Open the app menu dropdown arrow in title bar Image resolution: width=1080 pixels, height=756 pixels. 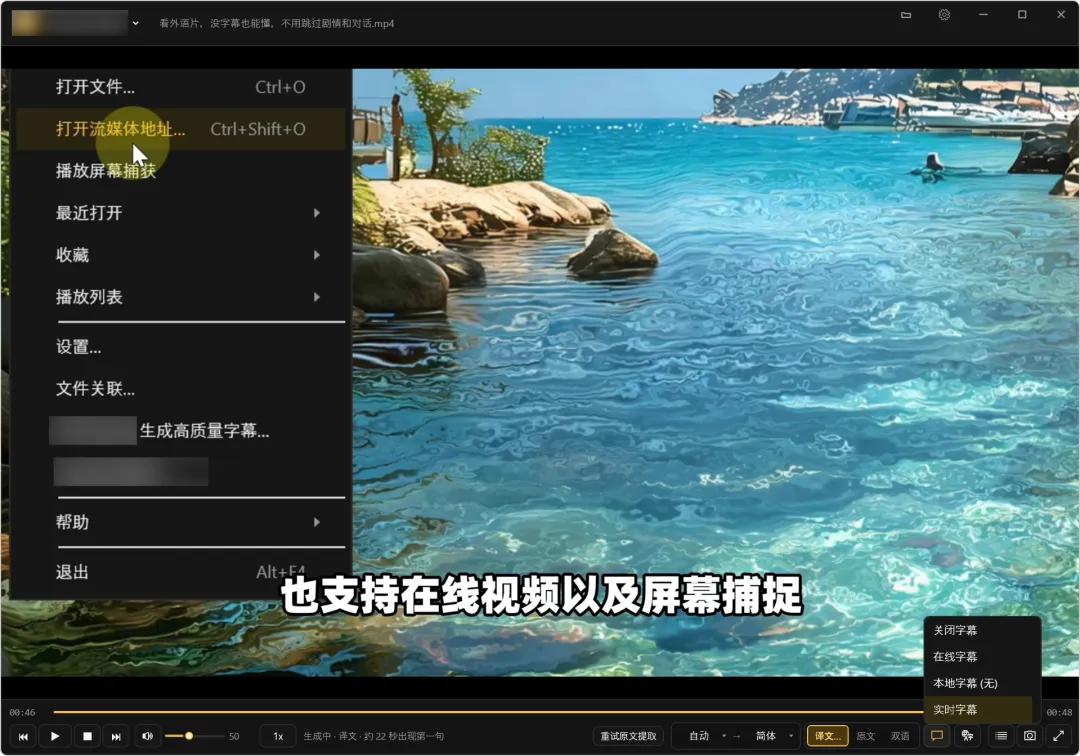(x=136, y=23)
